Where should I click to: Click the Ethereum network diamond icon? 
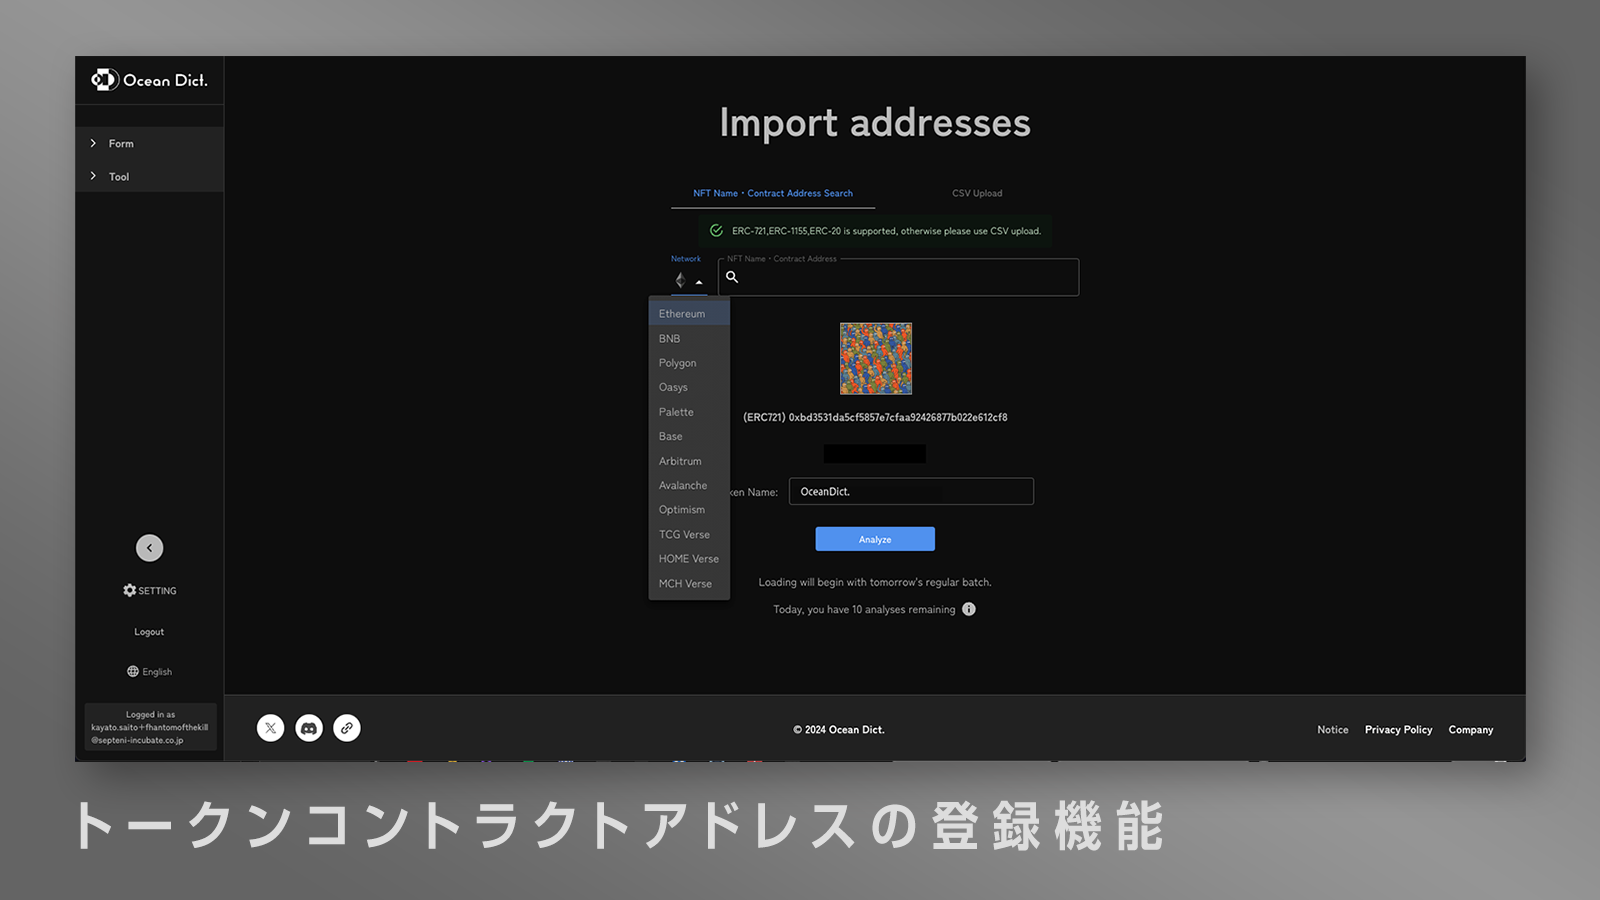click(x=680, y=281)
